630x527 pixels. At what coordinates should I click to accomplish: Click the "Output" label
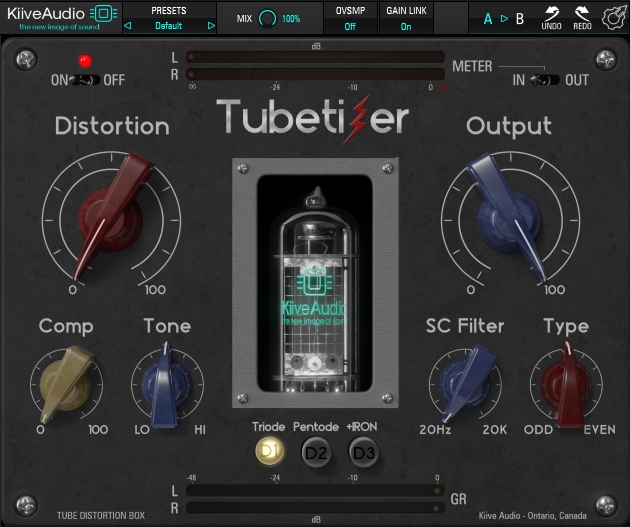509,127
